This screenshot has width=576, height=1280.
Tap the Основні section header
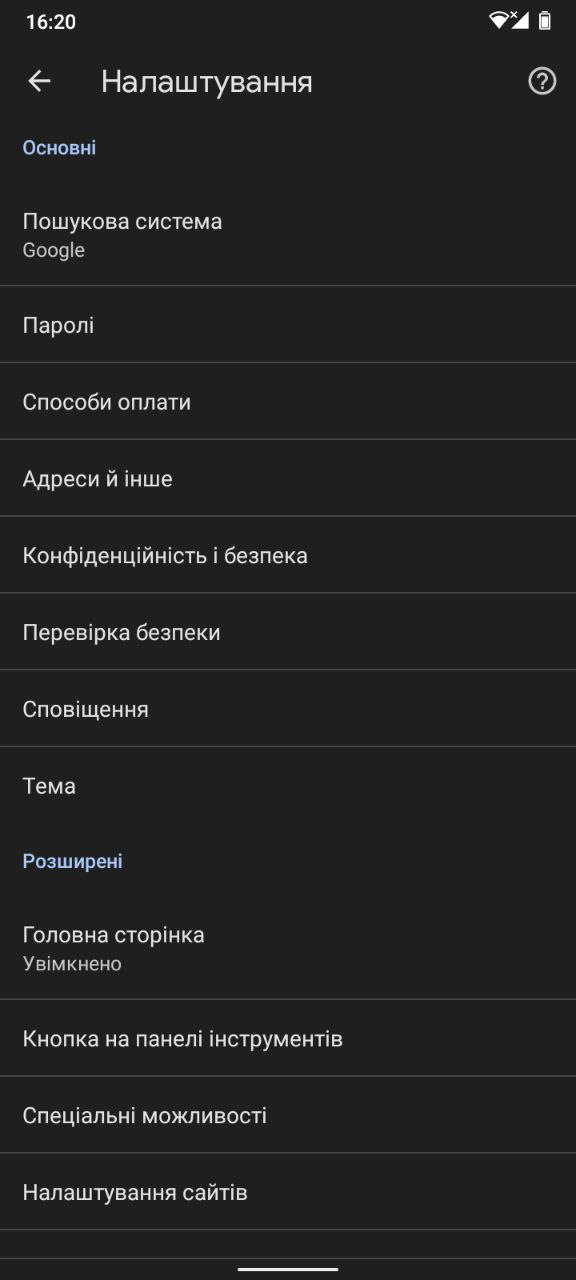pos(59,148)
